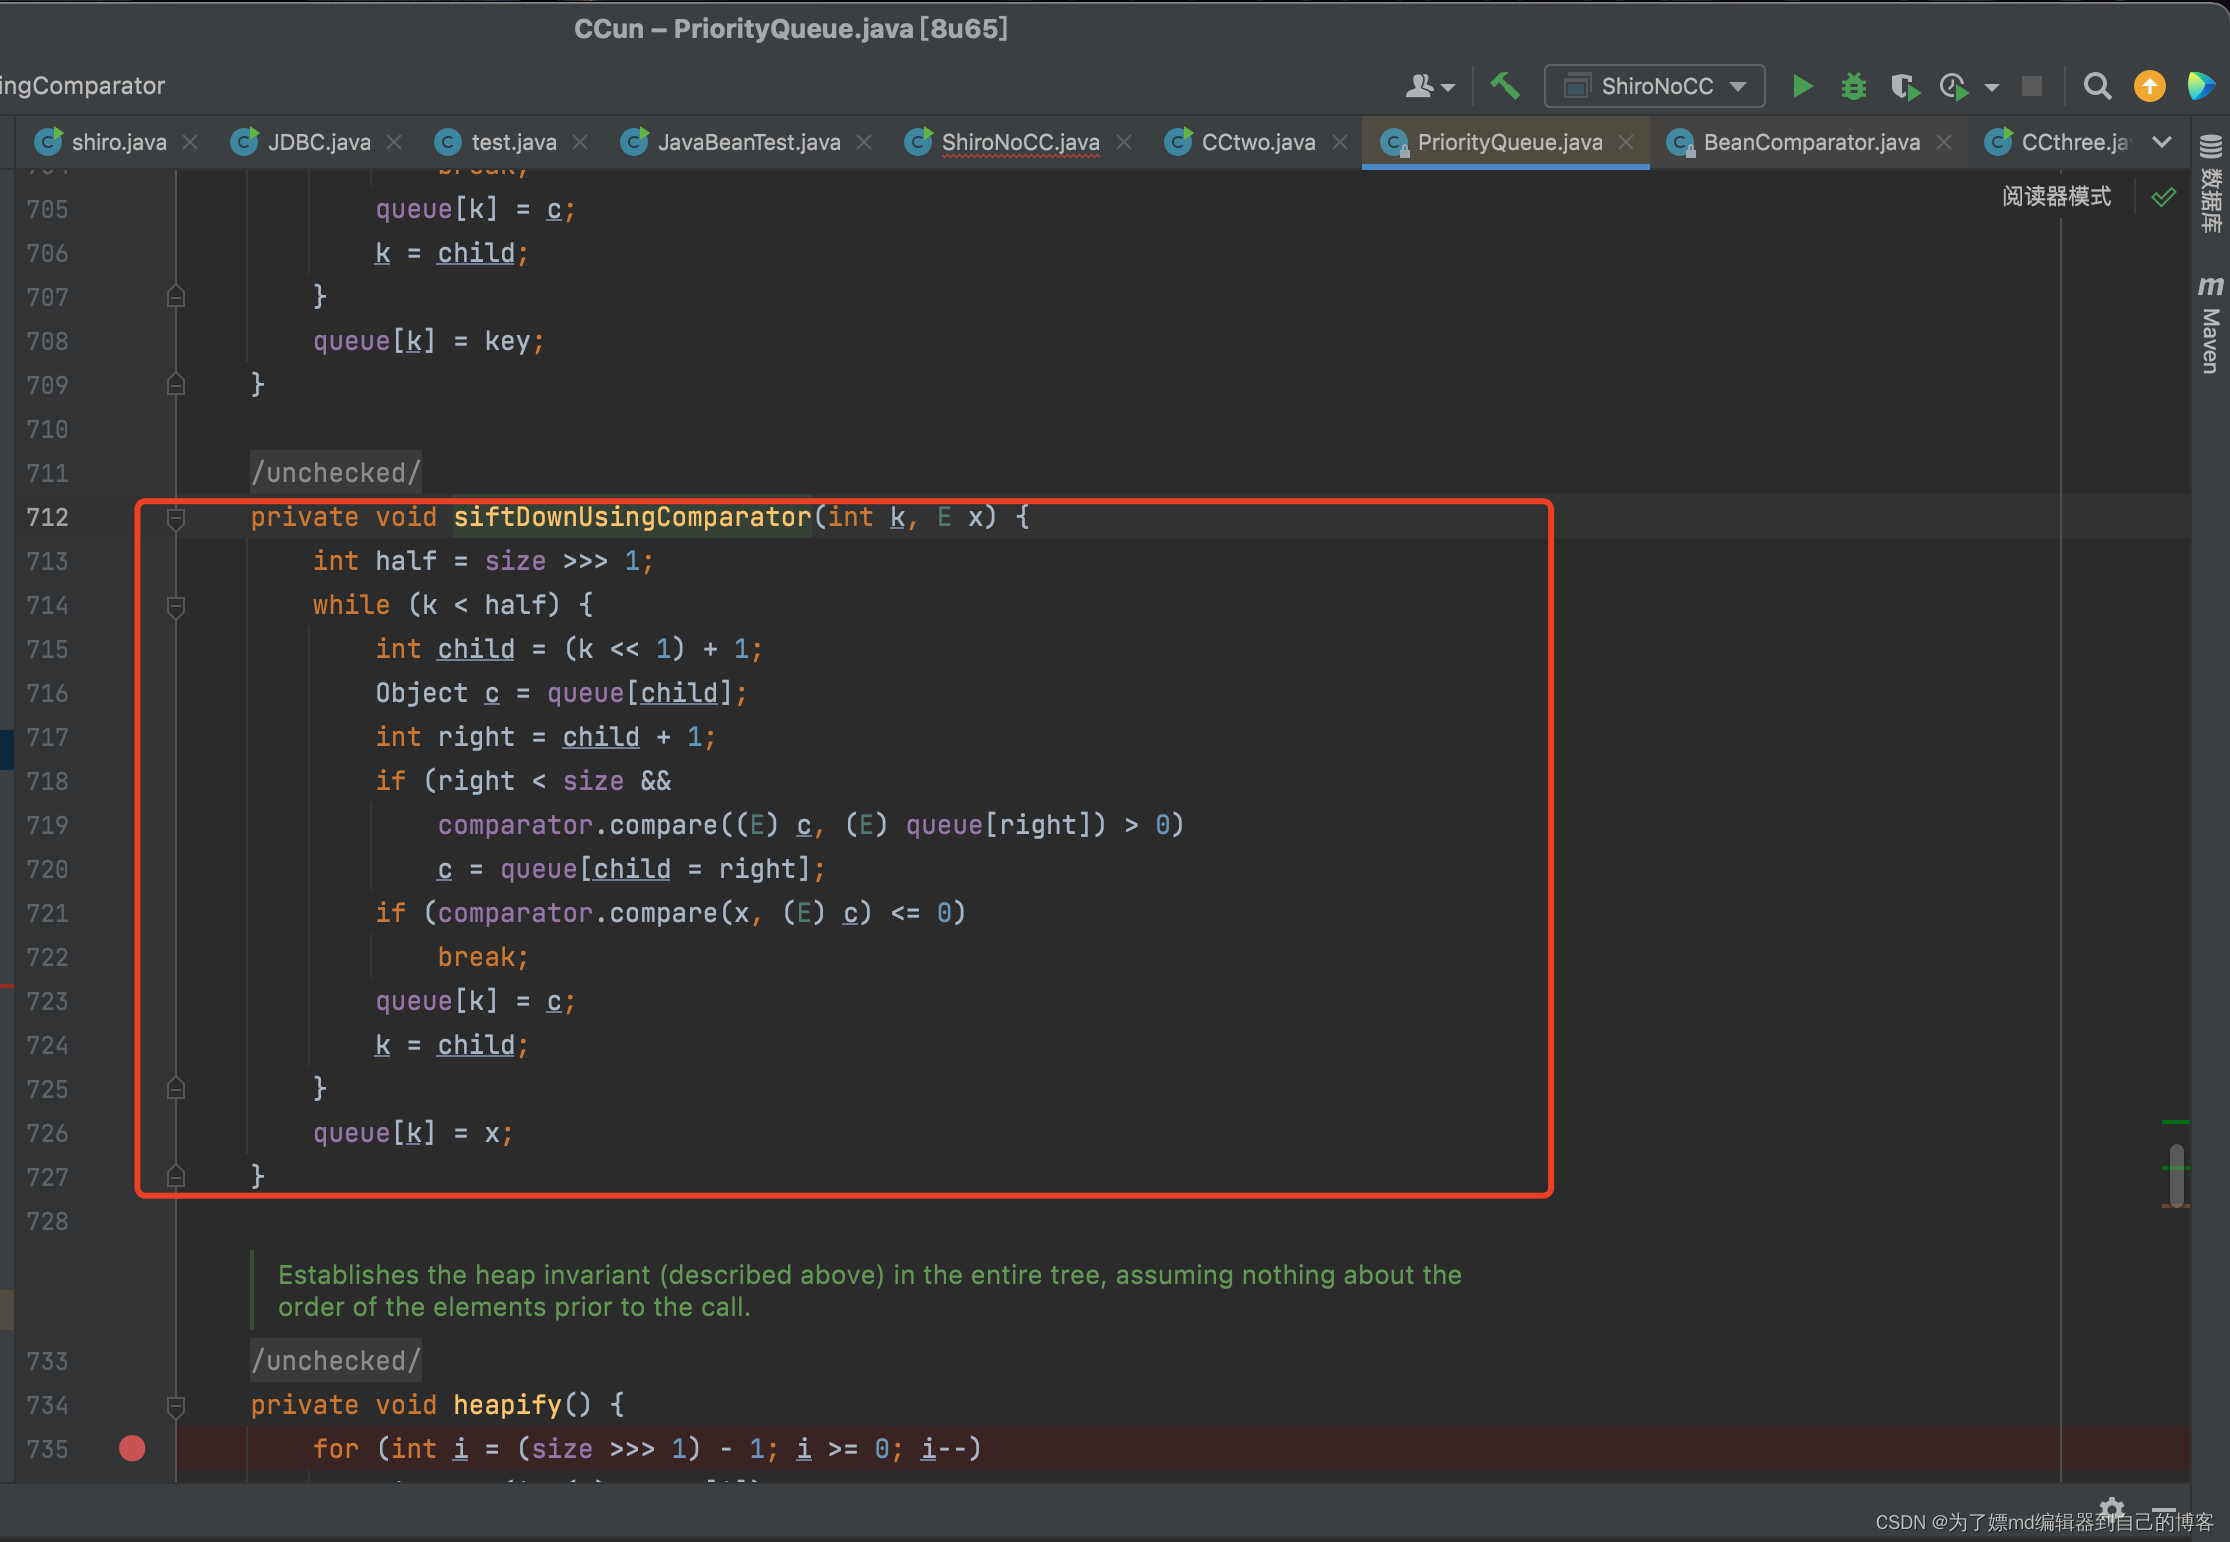Close the test.java tab
This screenshot has width=2230, height=1542.
click(580, 142)
